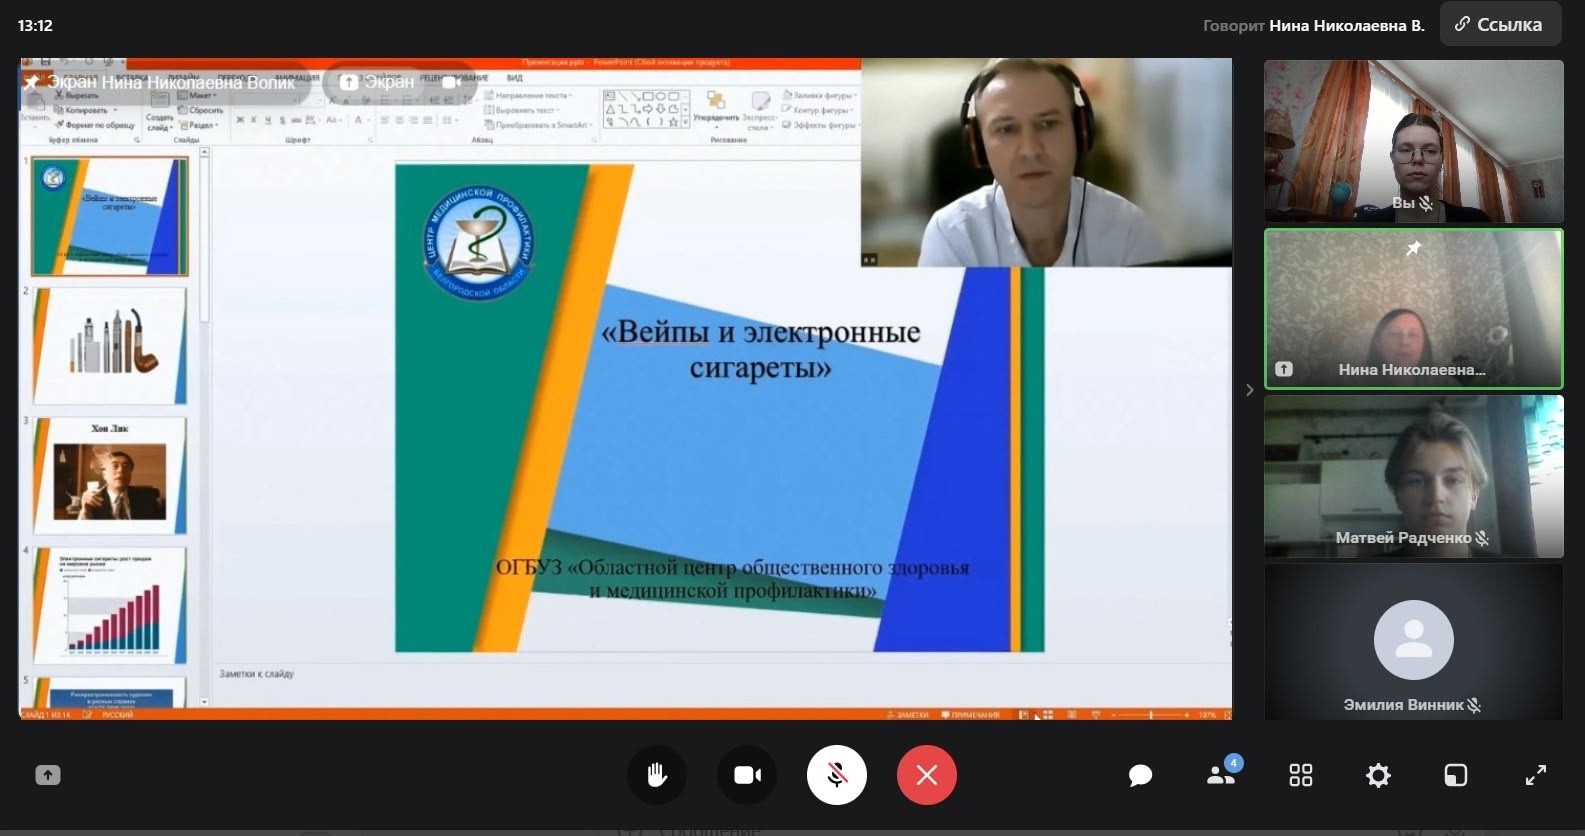Open Контур фигуры shape outline dropdown
The image size is (1585, 836).
(817, 110)
